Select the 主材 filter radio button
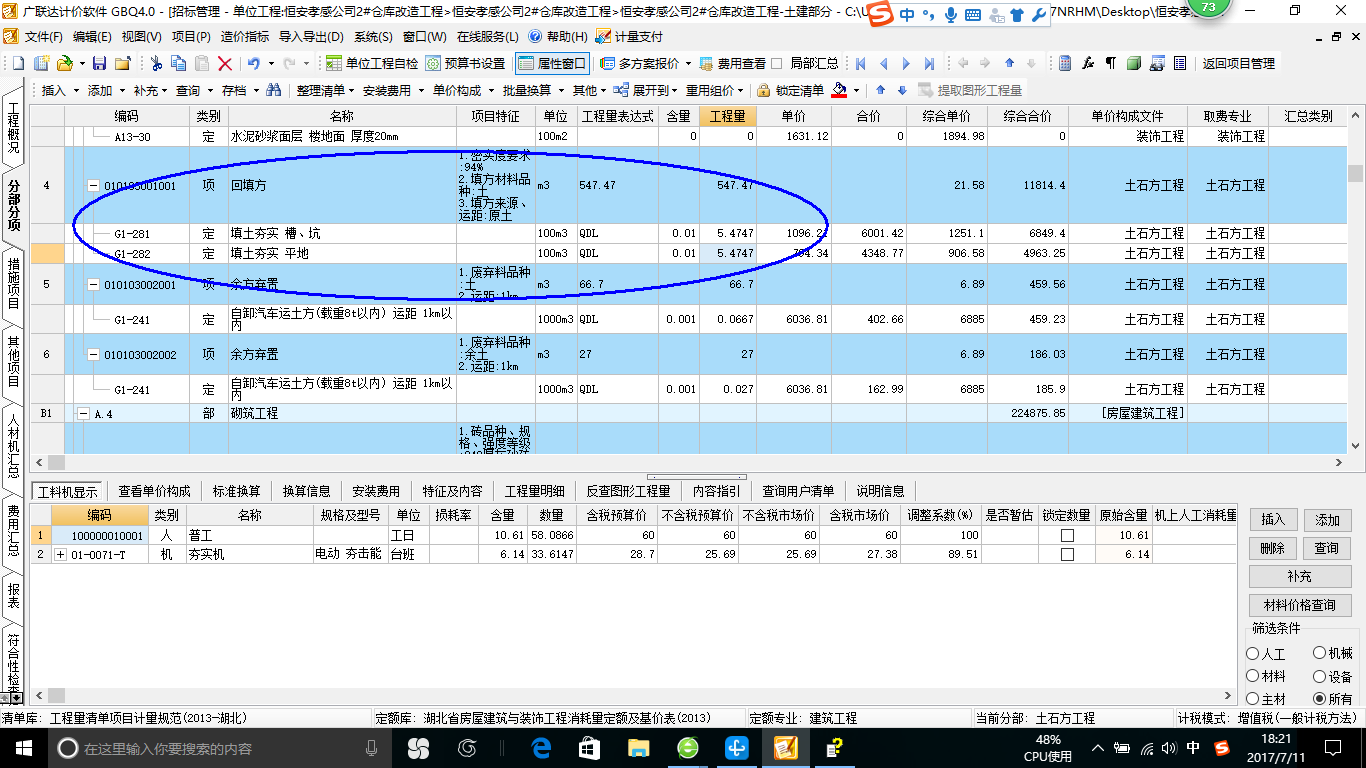The width and height of the screenshot is (1366, 768). click(1253, 699)
